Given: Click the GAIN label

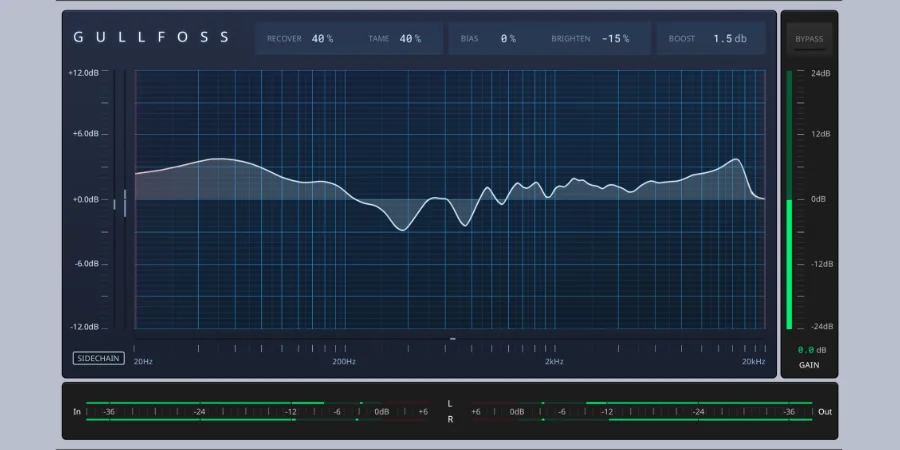Looking at the screenshot, I should coord(809,364).
